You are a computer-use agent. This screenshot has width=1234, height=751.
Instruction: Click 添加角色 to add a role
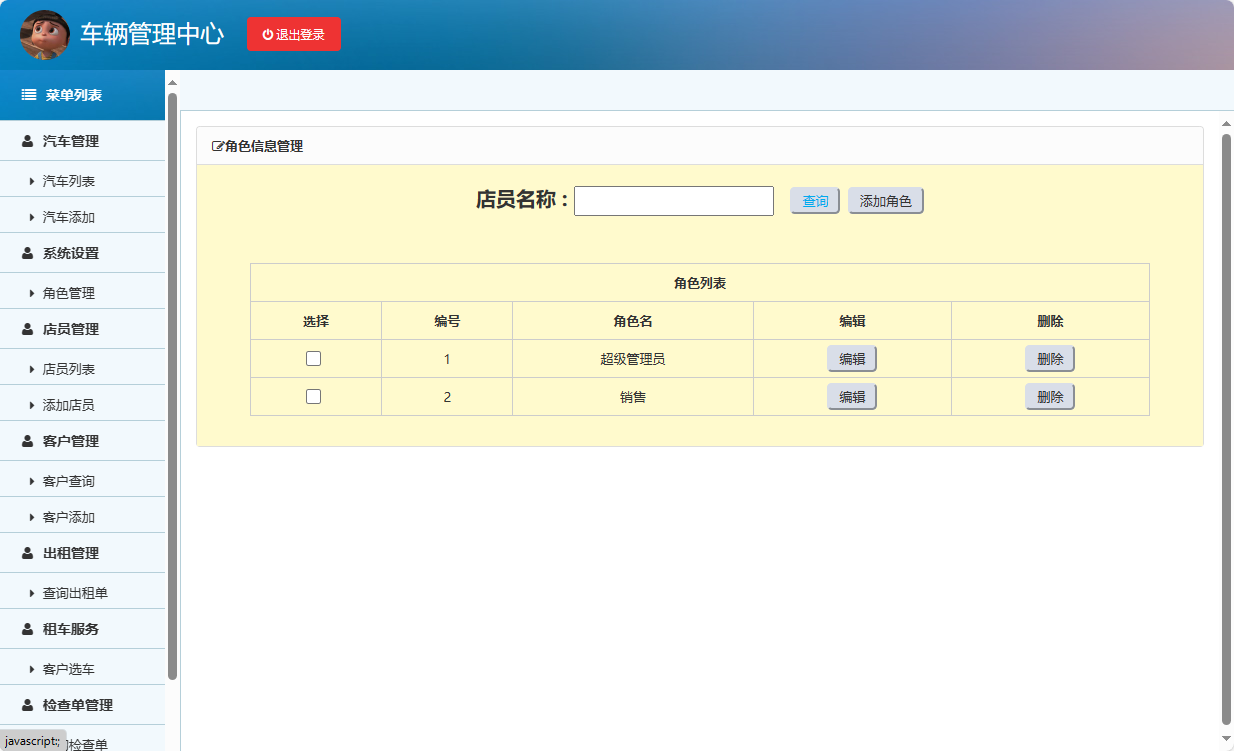(885, 200)
